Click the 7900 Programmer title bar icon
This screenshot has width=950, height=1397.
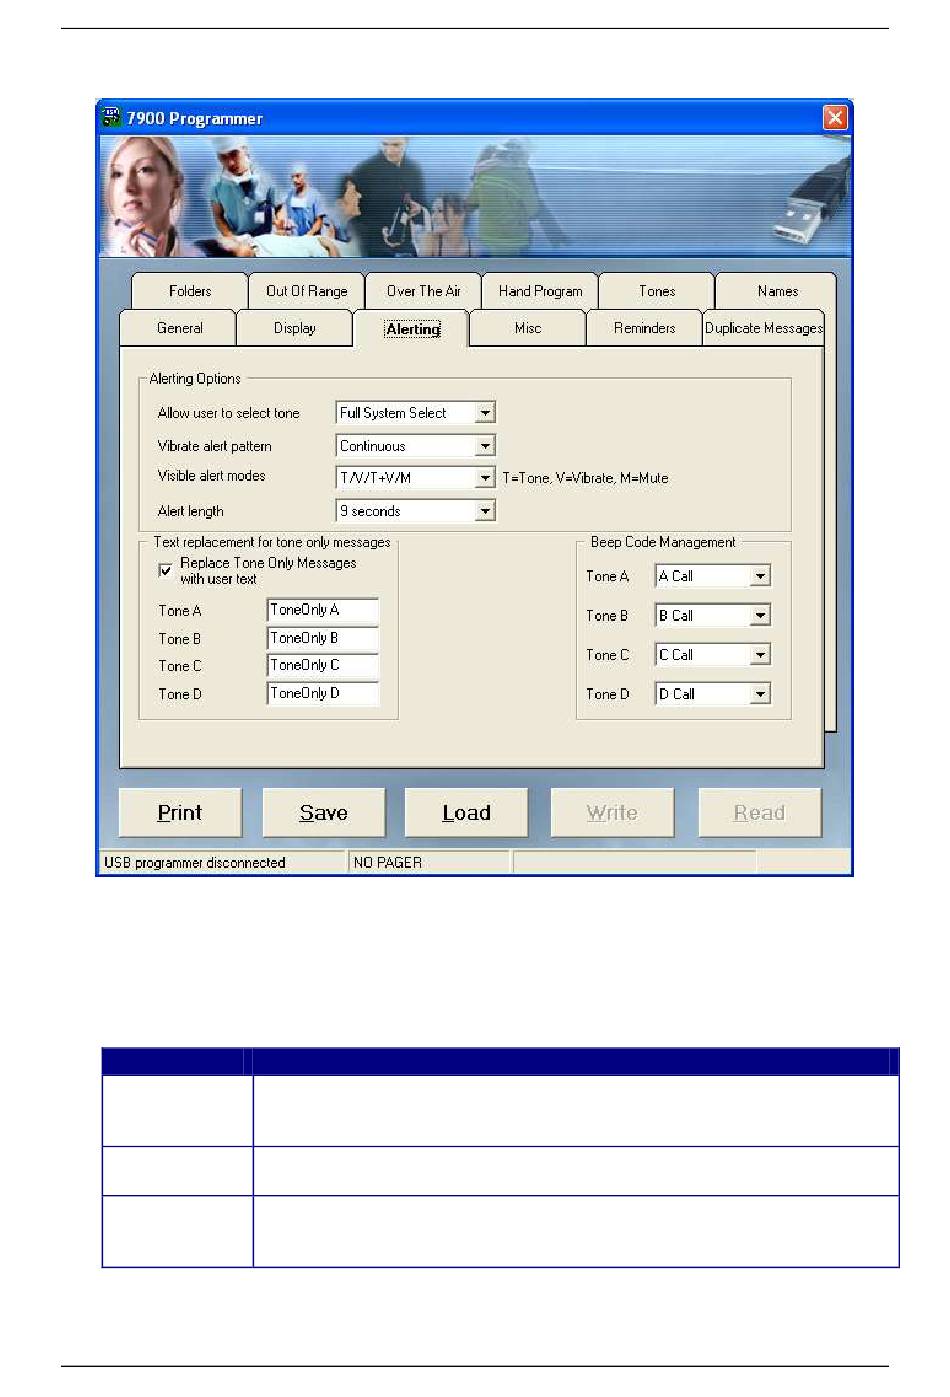click(112, 118)
